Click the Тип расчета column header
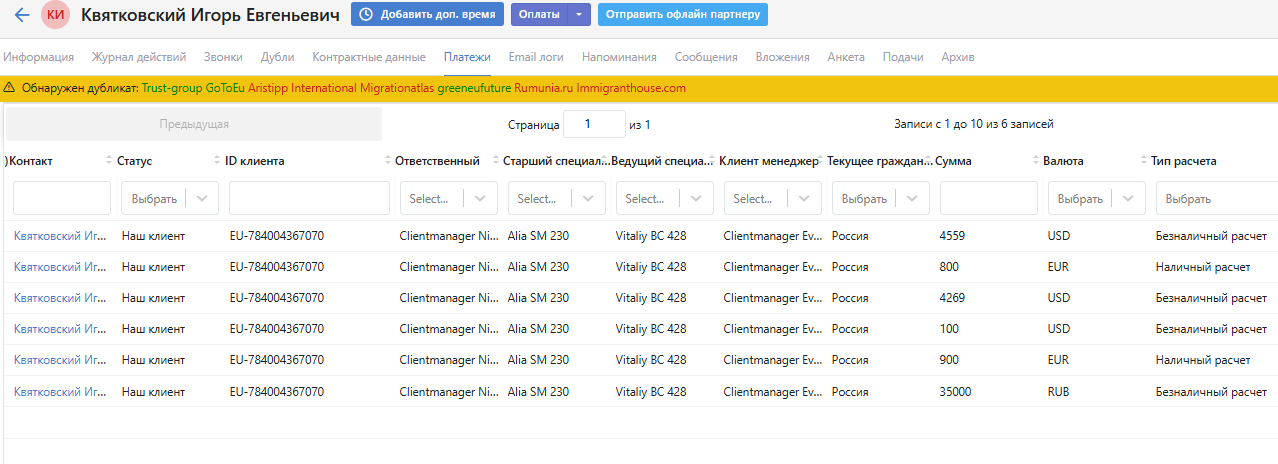 [x=1184, y=161]
